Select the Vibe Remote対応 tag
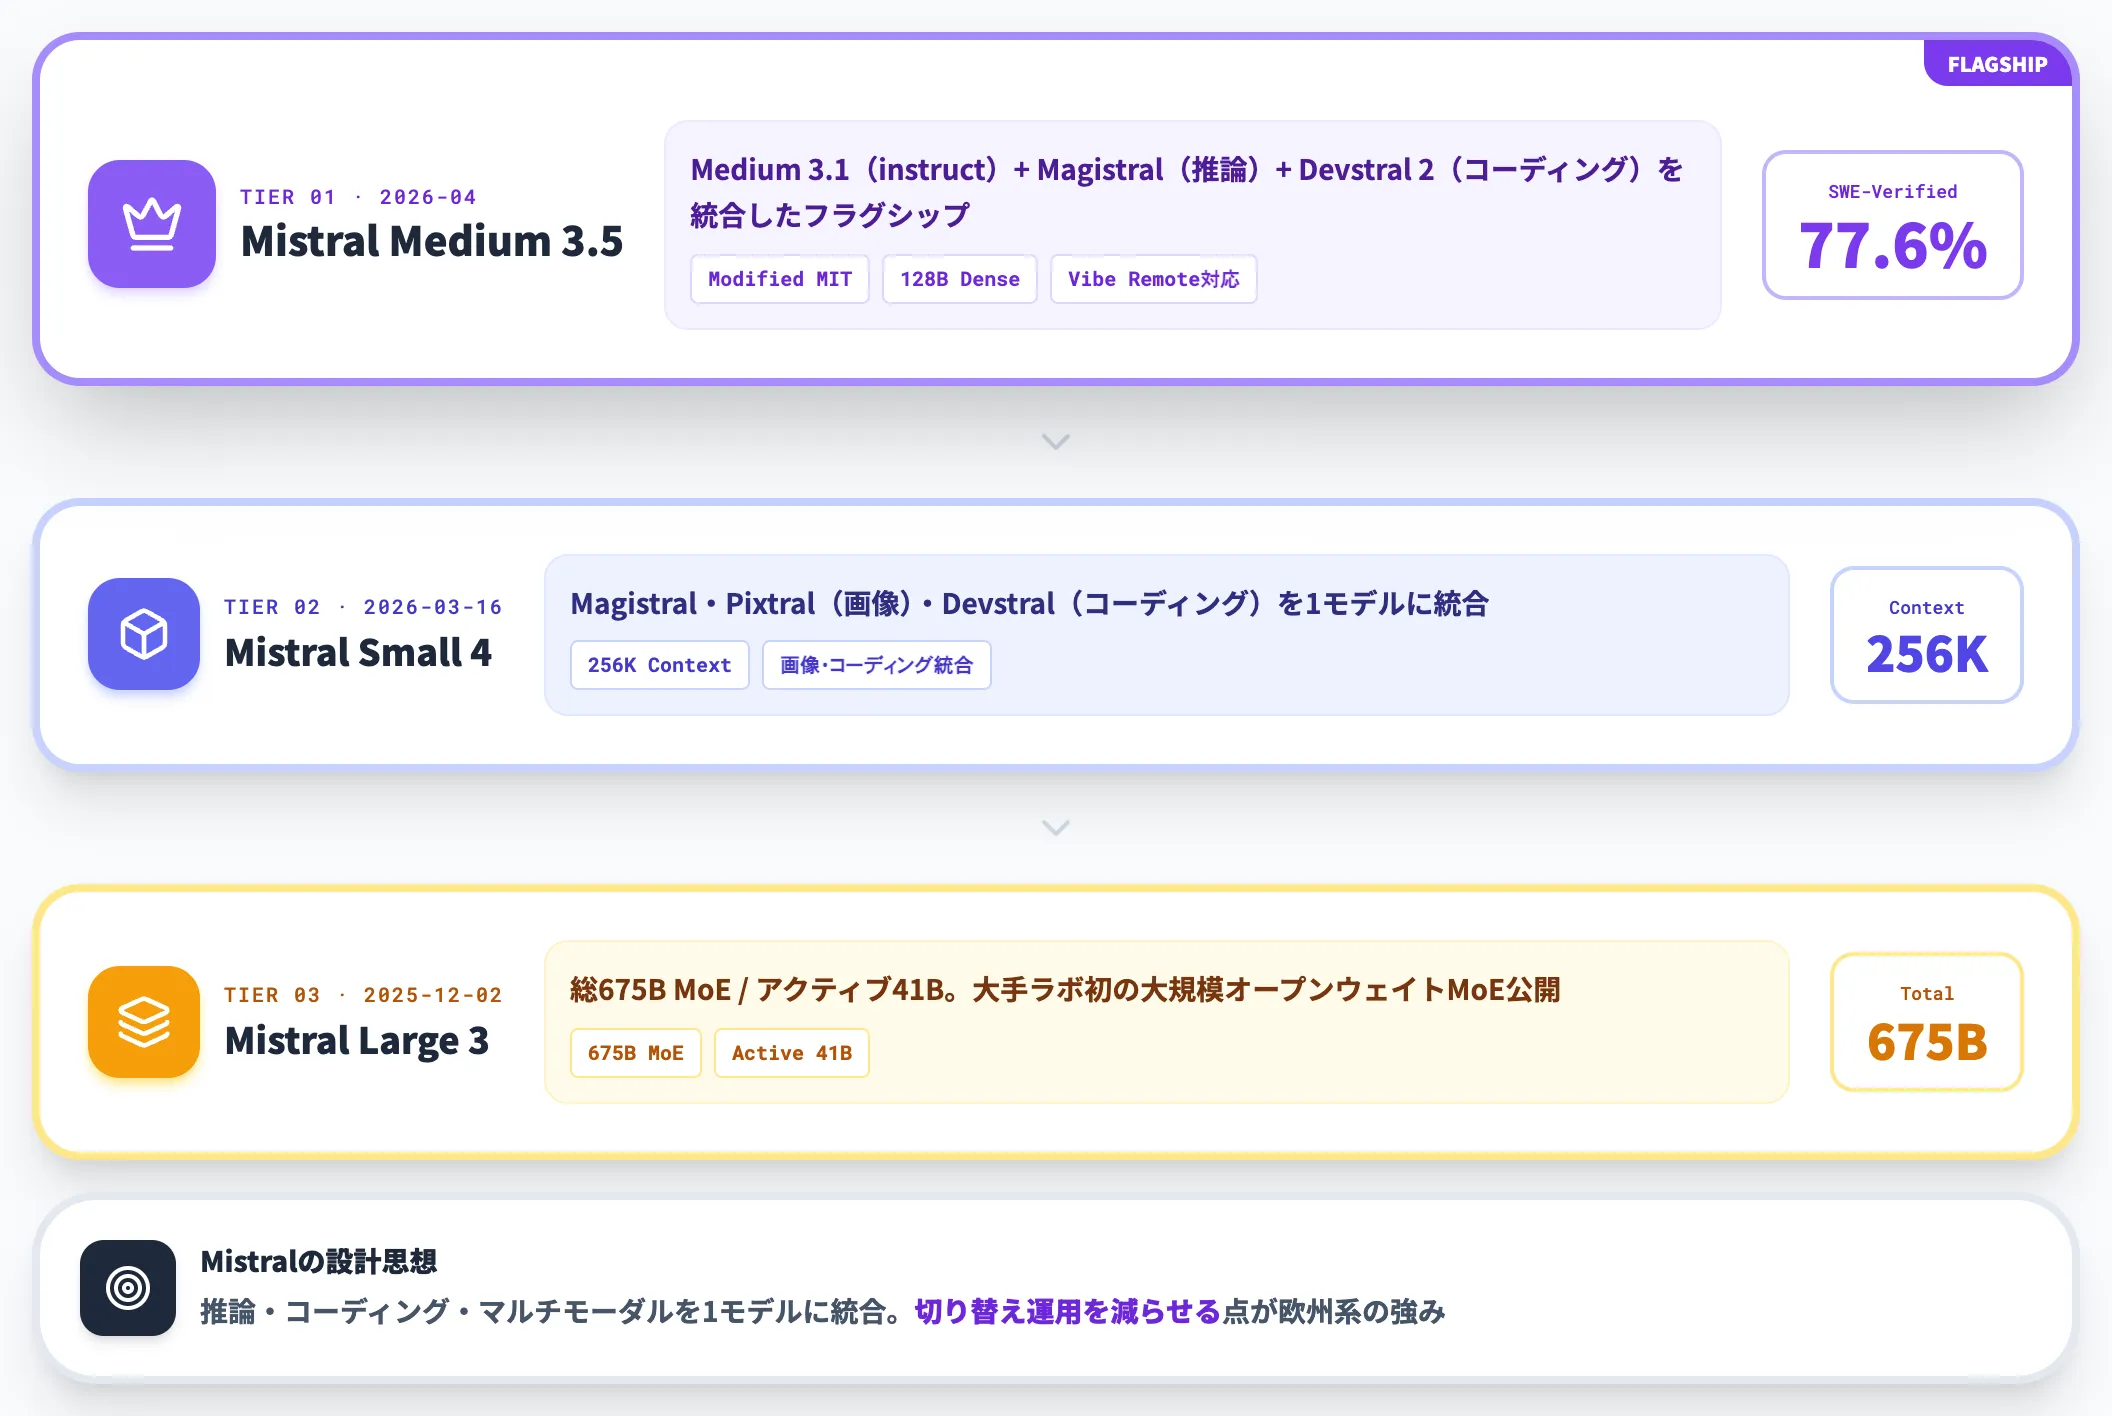 pyautogui.click(x=1154, y=279)
